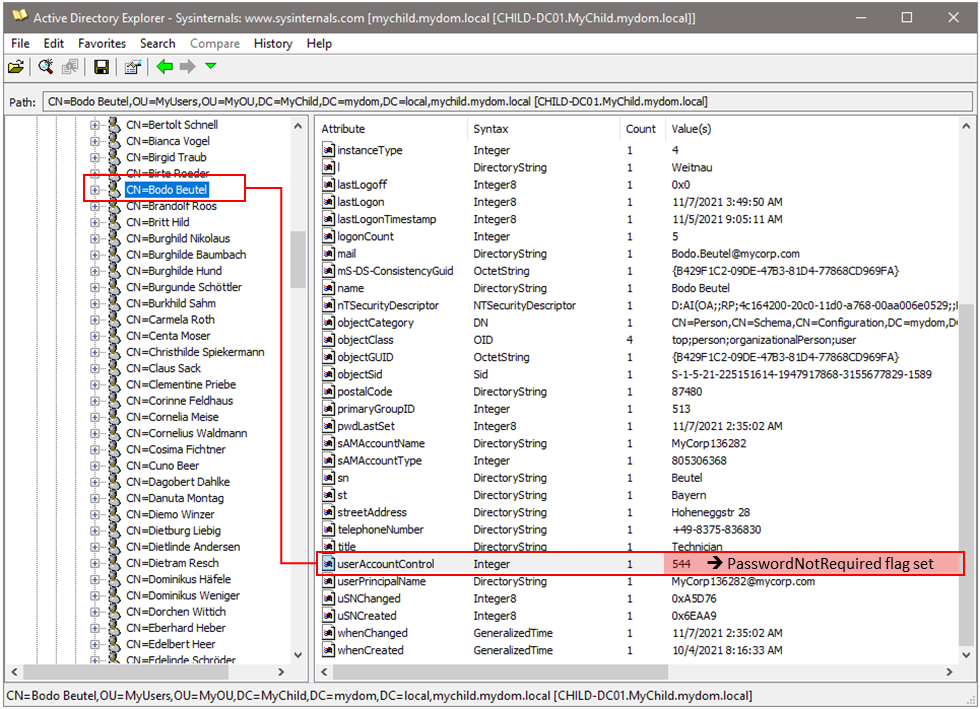
Task: Open object properties from the toolbar
Action: point(131,66)
